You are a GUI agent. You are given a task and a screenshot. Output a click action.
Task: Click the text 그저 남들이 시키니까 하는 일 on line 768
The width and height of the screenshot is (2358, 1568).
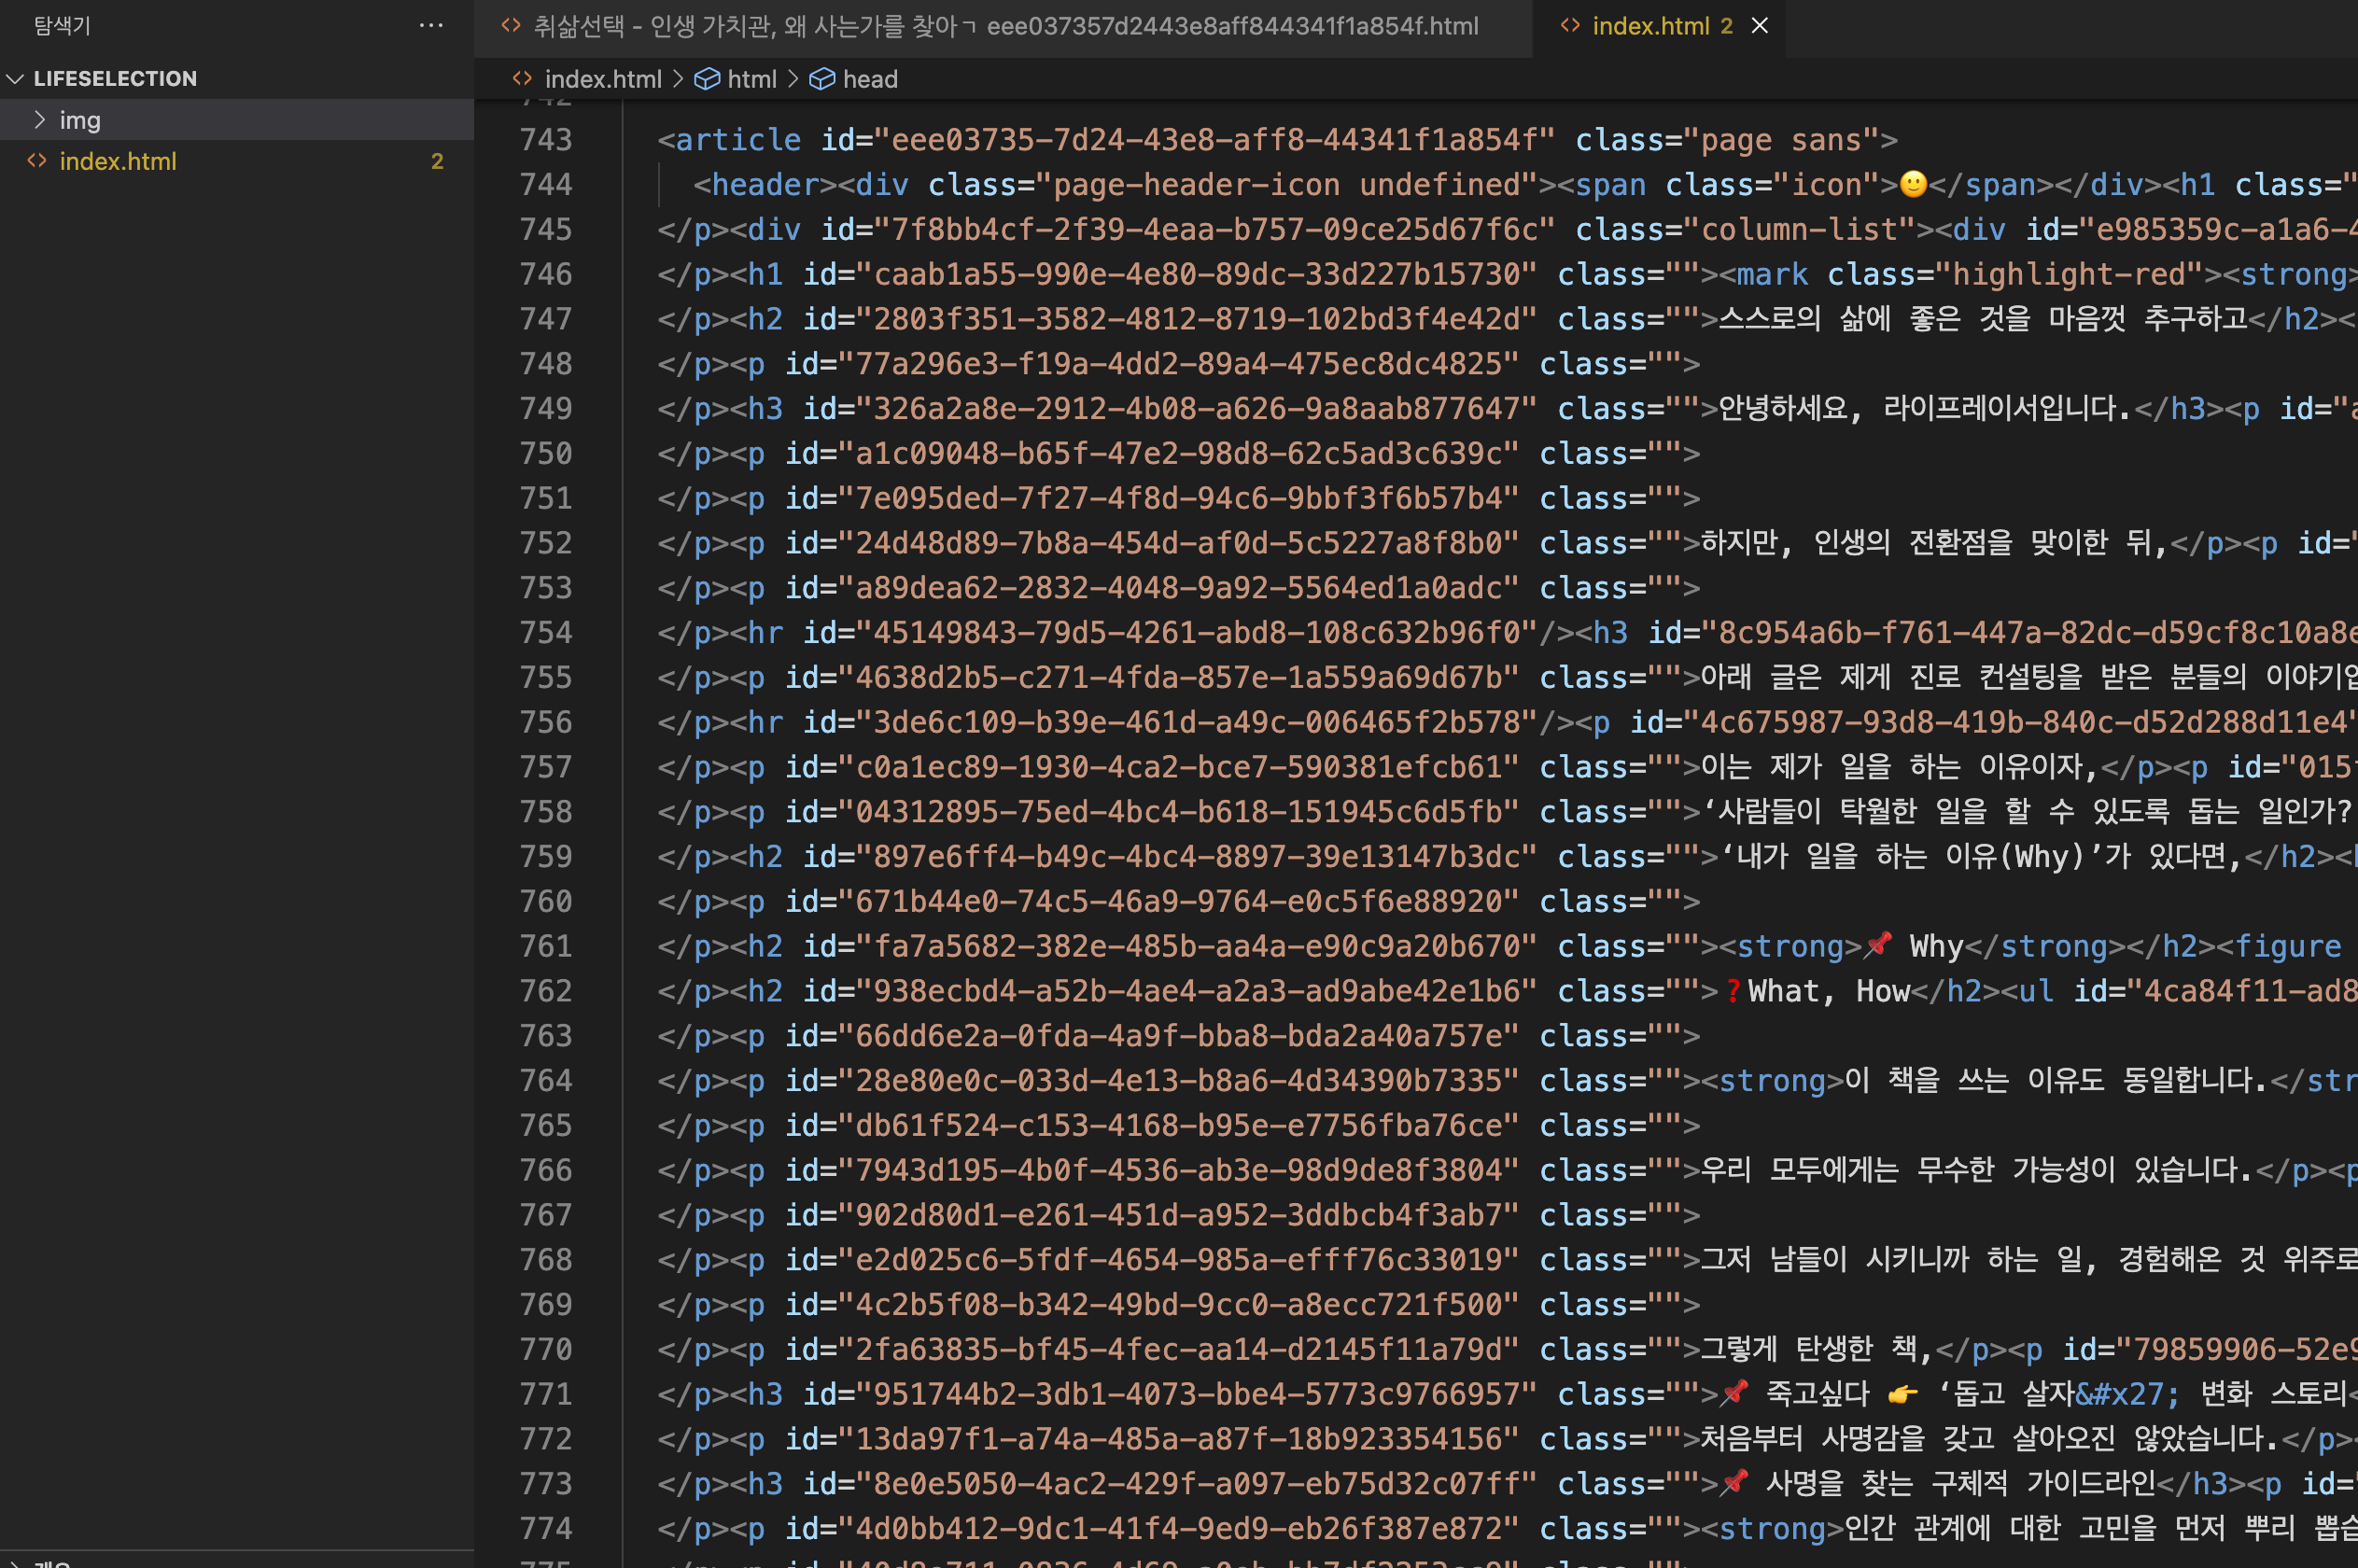pos(1889,1260)
